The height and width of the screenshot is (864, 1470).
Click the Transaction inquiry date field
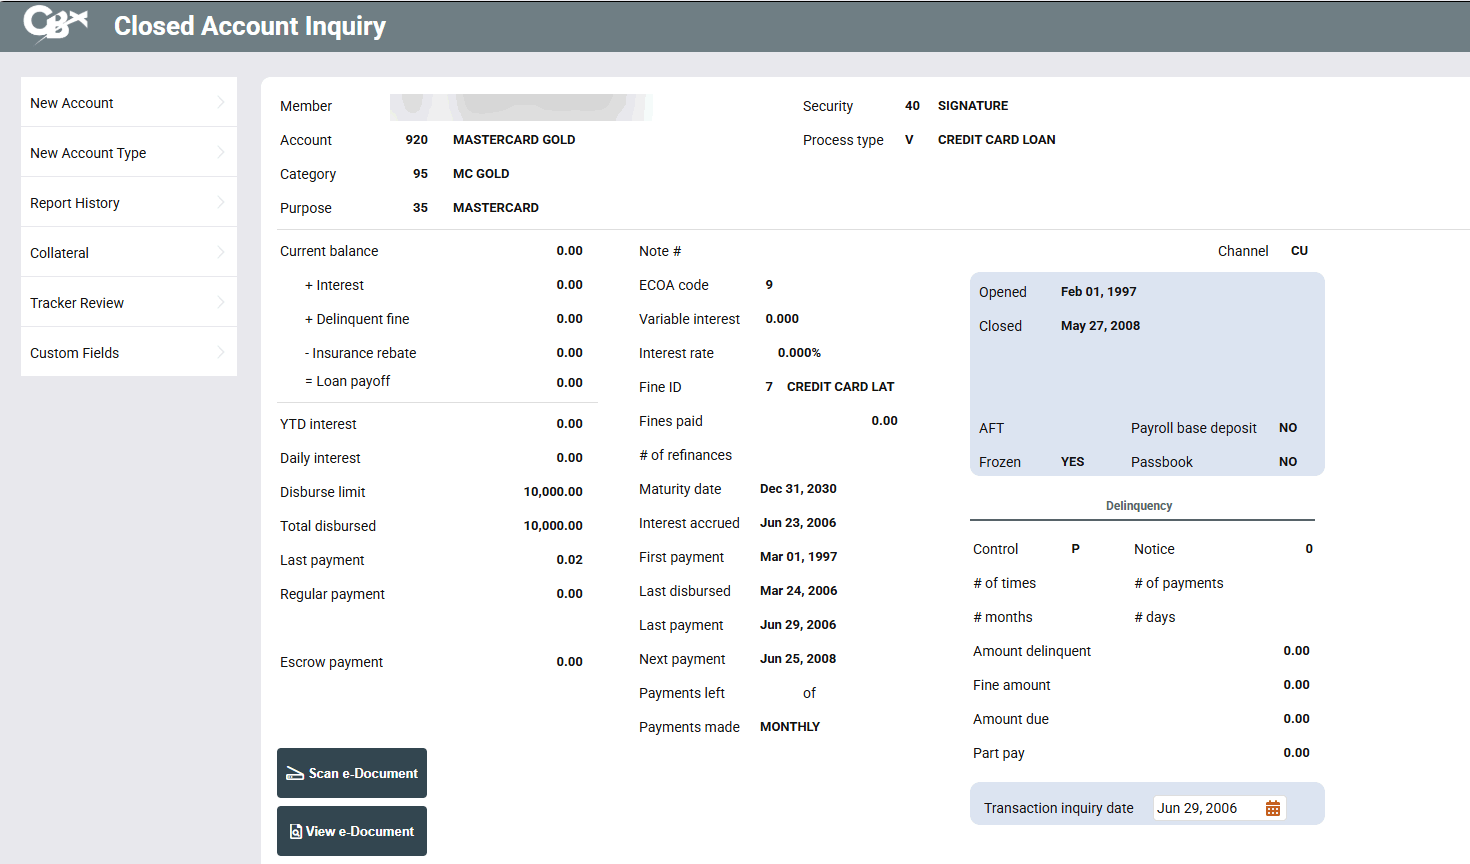[x=1205, y=808]
